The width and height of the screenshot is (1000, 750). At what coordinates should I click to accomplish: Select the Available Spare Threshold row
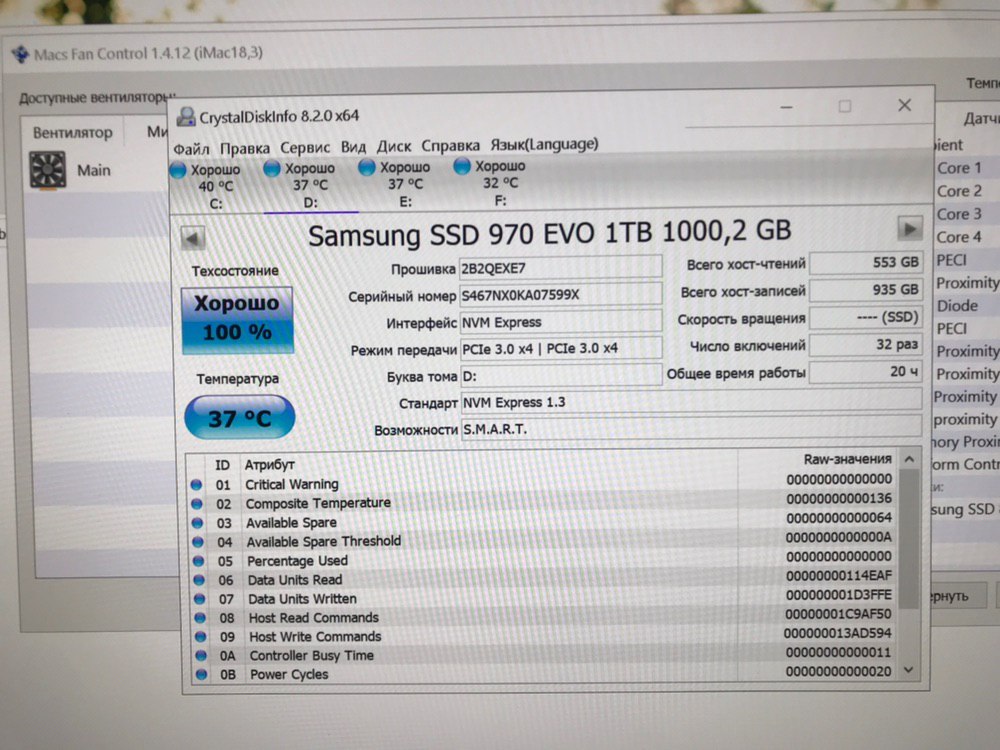[542, 540]
